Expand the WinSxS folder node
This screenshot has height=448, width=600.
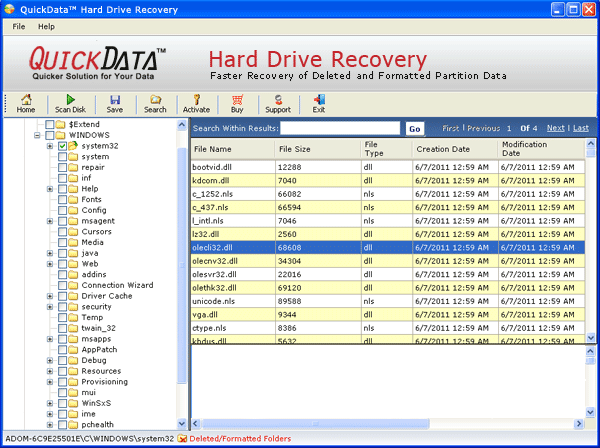(50, 403)
